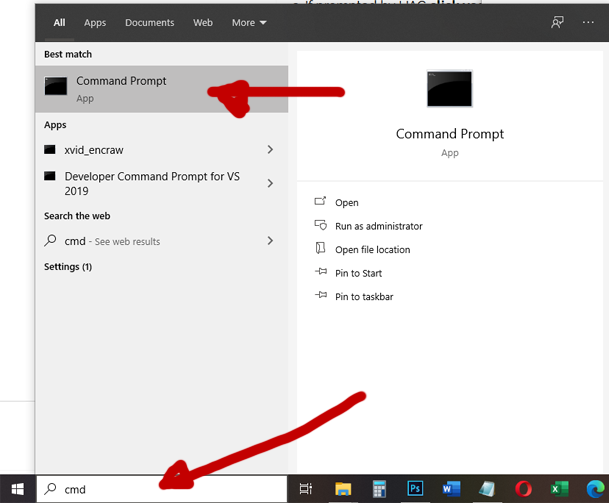The height and width of the screenshot is (503, 609).
Task: Click large Command Prompt preview thumbnail
Action: coord(449,89)
